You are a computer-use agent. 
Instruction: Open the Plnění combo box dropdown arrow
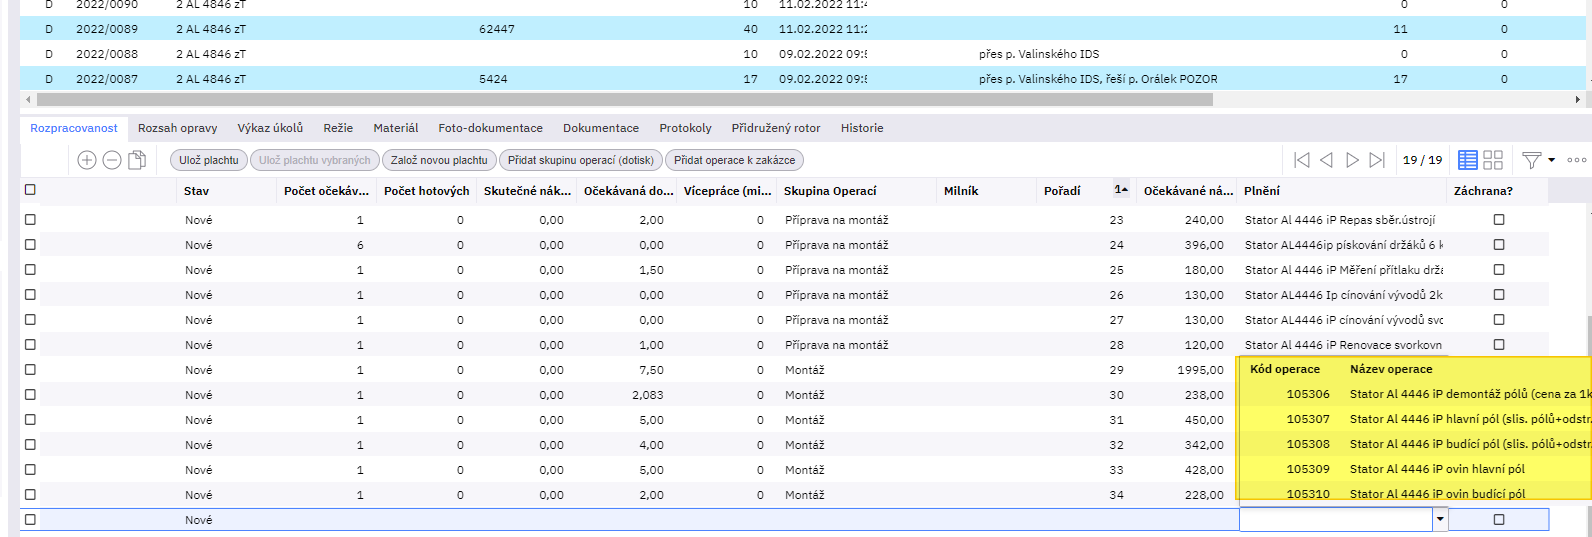(x=1440, y=519)
